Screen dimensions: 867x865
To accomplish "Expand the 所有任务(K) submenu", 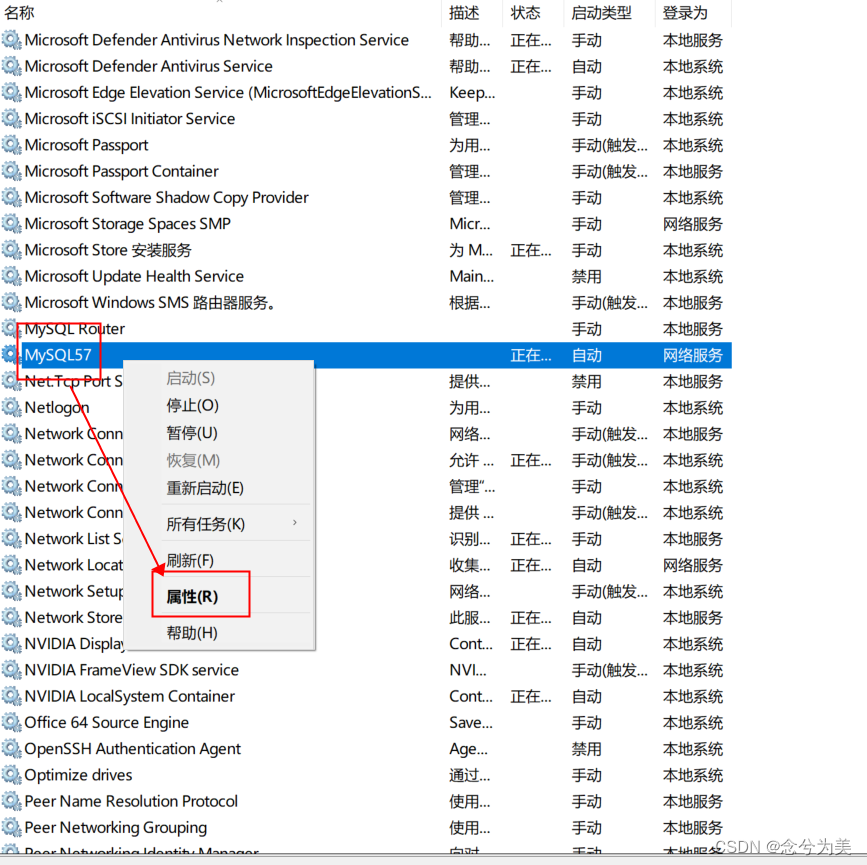I will pyautogui.click(x=206, y=524).
